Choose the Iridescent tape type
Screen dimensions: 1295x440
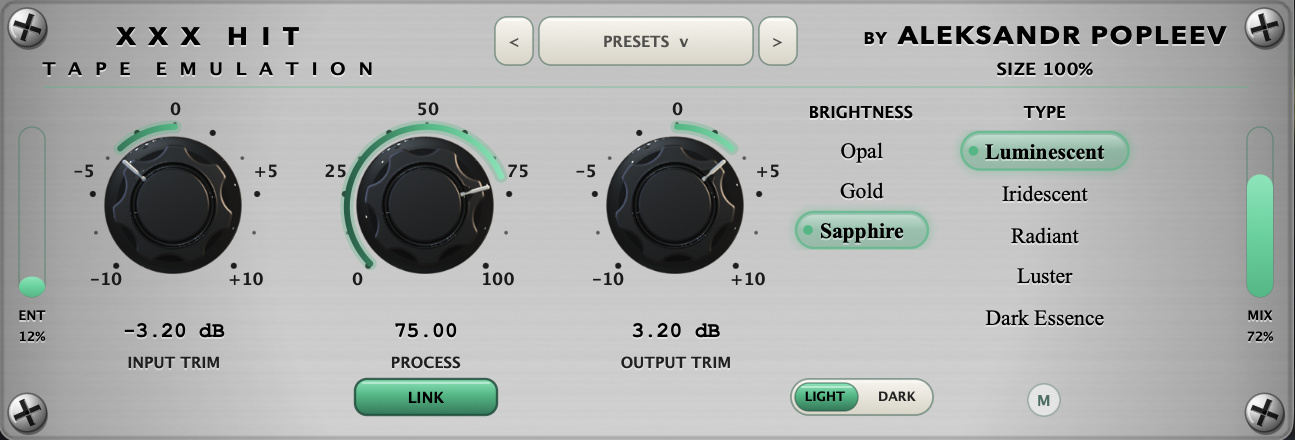[x=1045, y=194]
